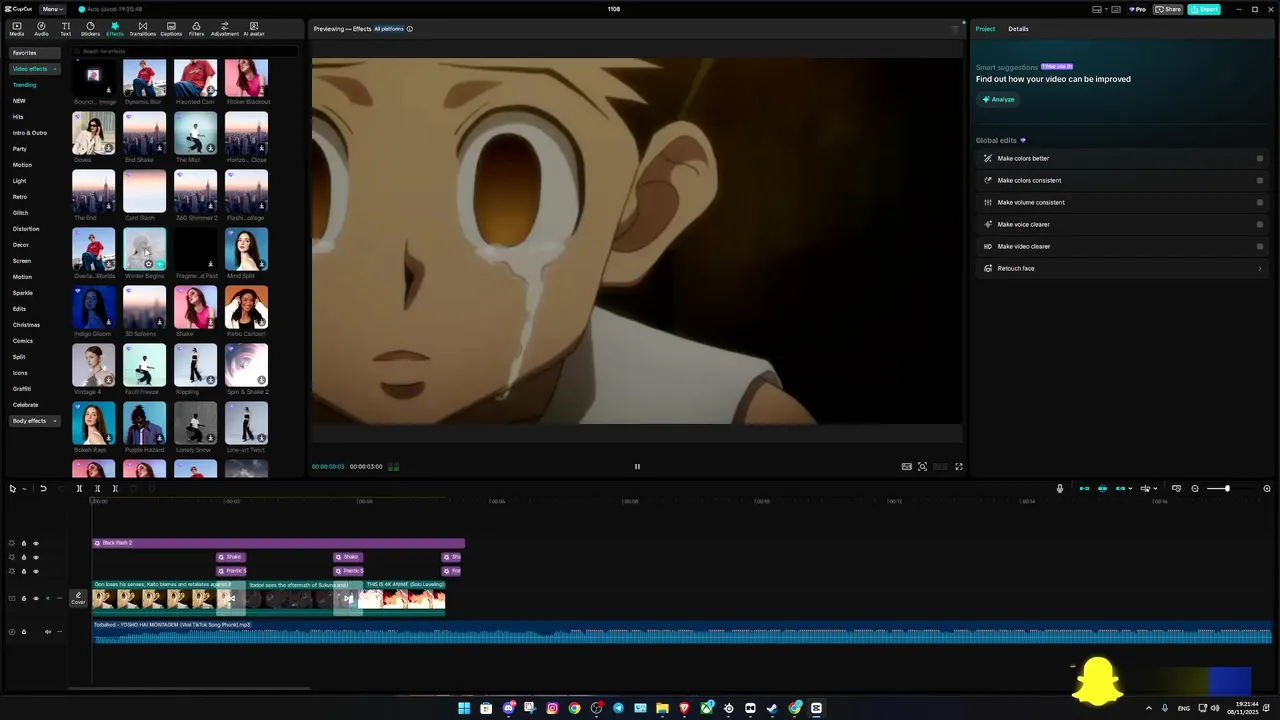Click the Snapchat ghost overlay icon

(x=1098, y=680)
